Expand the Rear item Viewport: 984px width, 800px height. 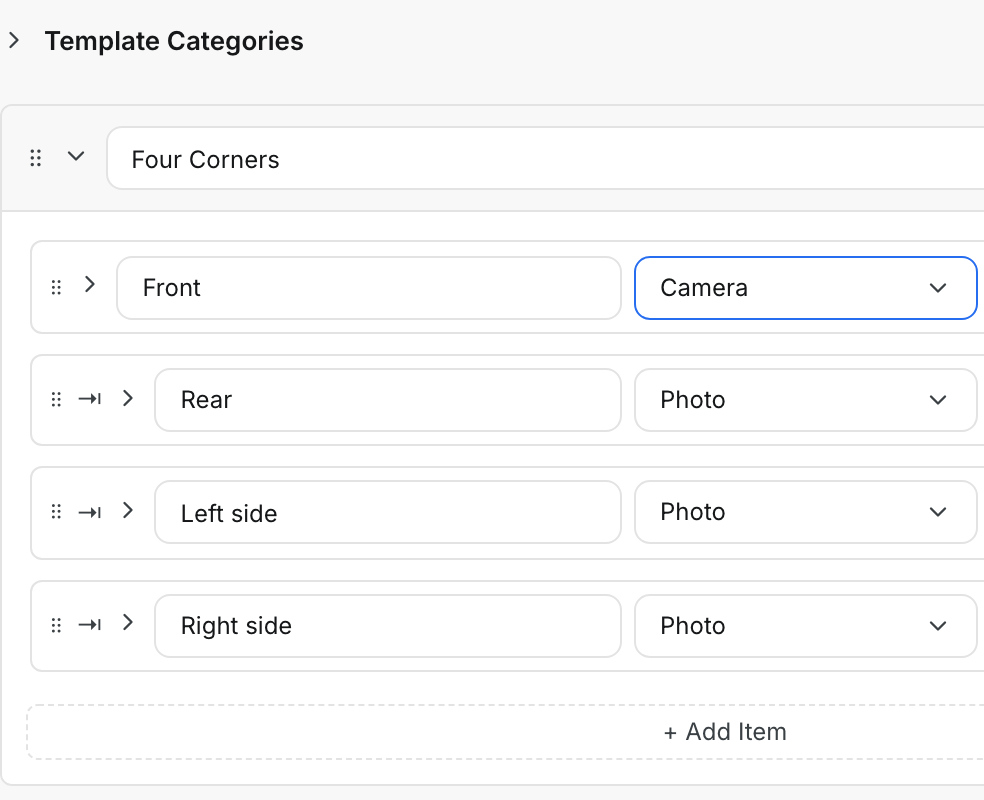128,398
